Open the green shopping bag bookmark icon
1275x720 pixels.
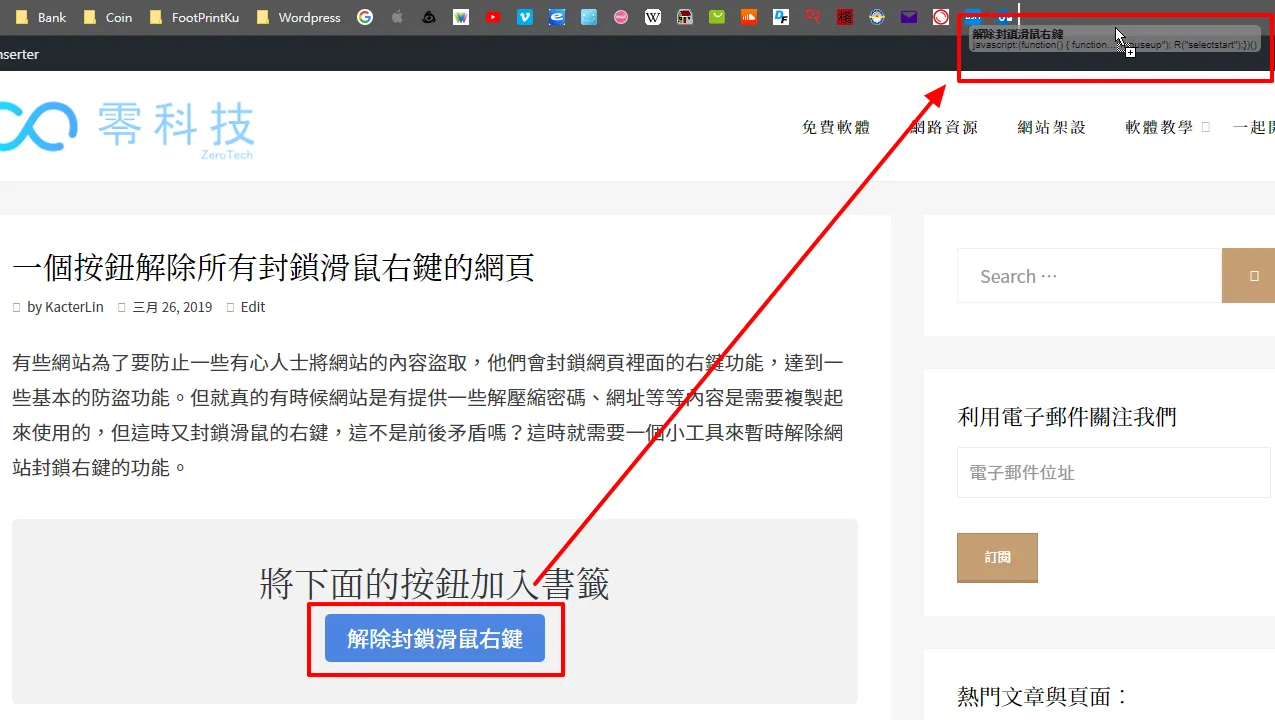coord(717,17)
